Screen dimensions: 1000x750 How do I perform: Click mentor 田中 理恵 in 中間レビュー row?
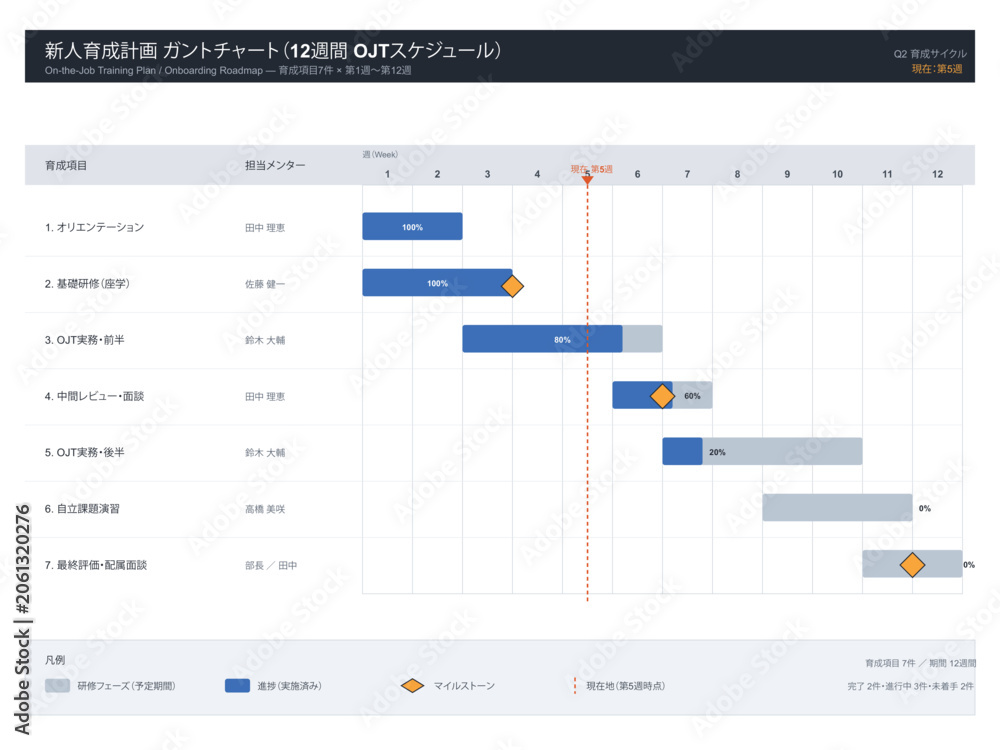265,396
